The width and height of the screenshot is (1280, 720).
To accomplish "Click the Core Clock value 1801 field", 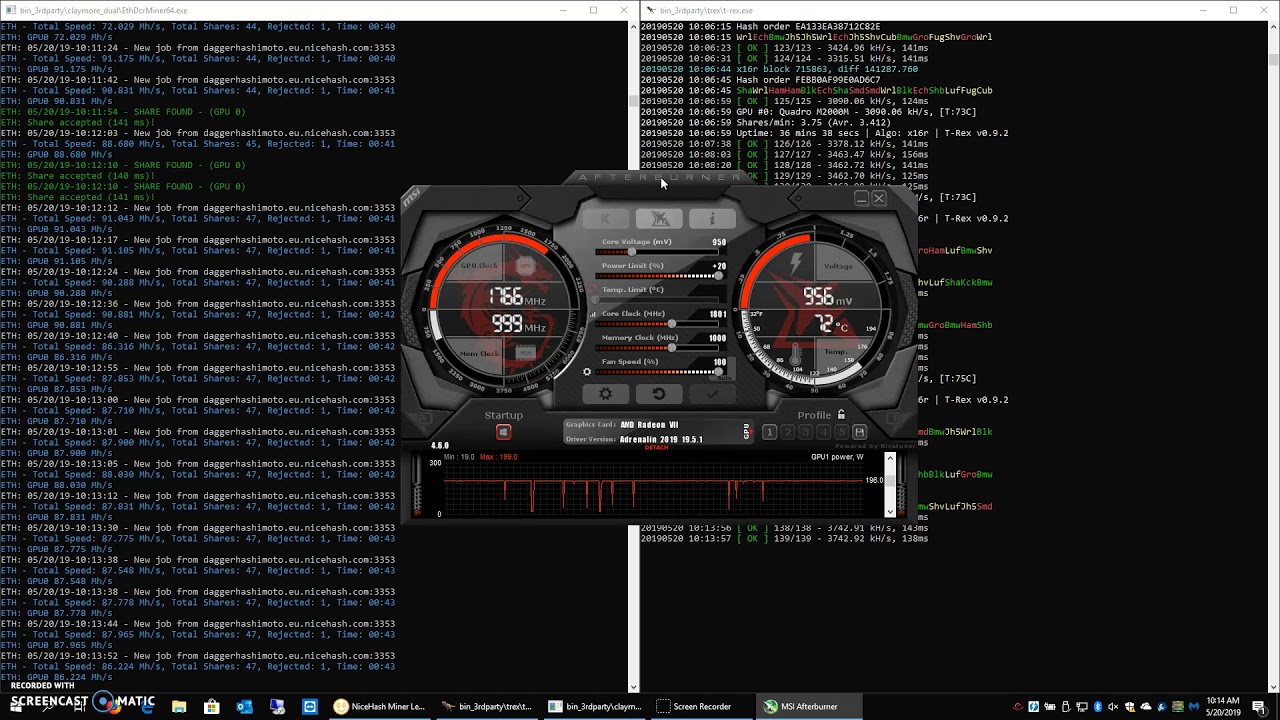I will pos(718,314).
